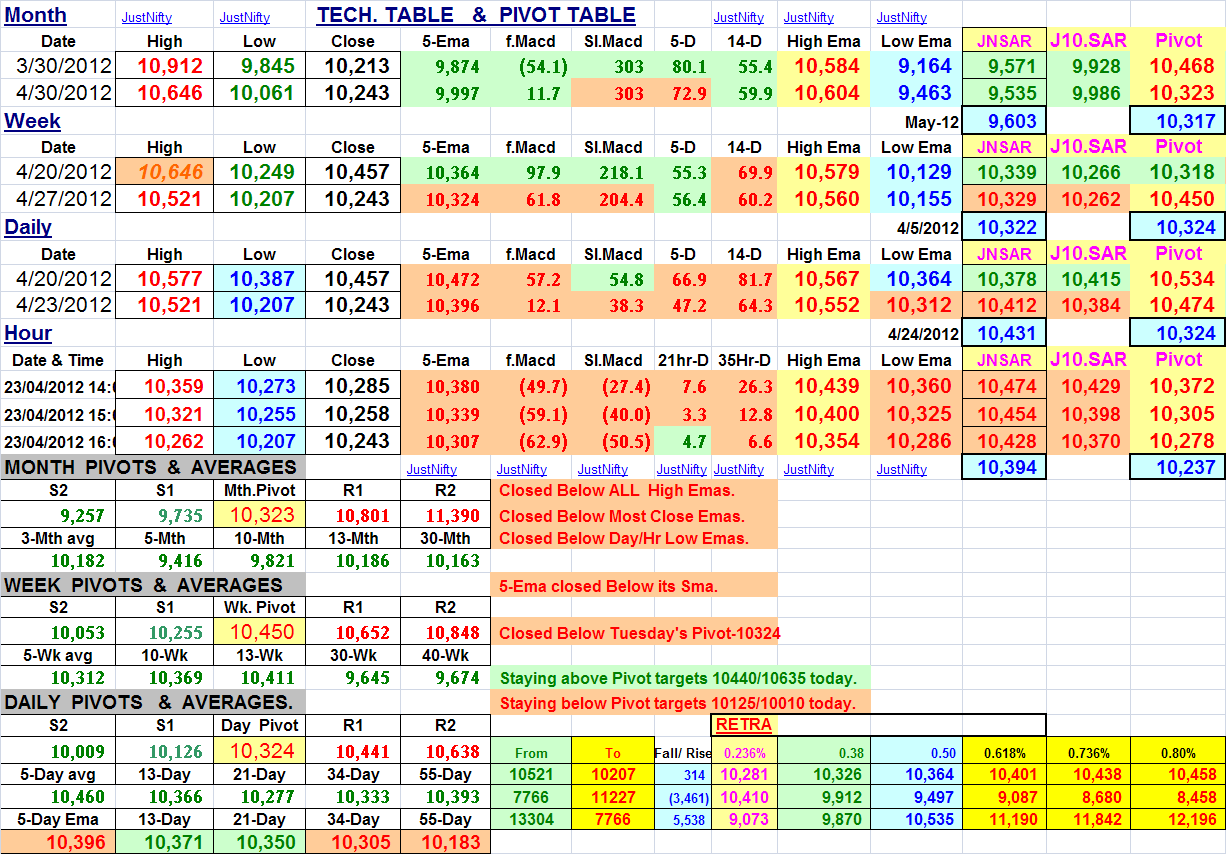This screenshot has height=854, width=1226.
Task: Select Hour close value 10,258
Action: pos(353,413)
